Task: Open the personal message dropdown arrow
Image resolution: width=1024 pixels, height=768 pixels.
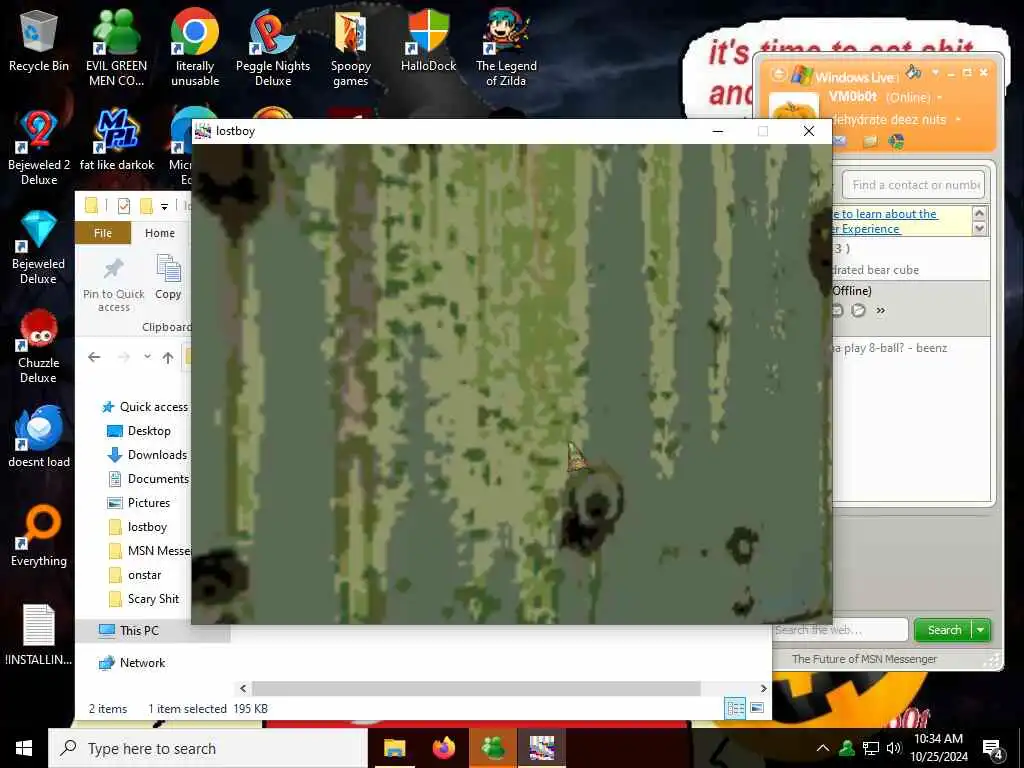Action: (958, 120)
